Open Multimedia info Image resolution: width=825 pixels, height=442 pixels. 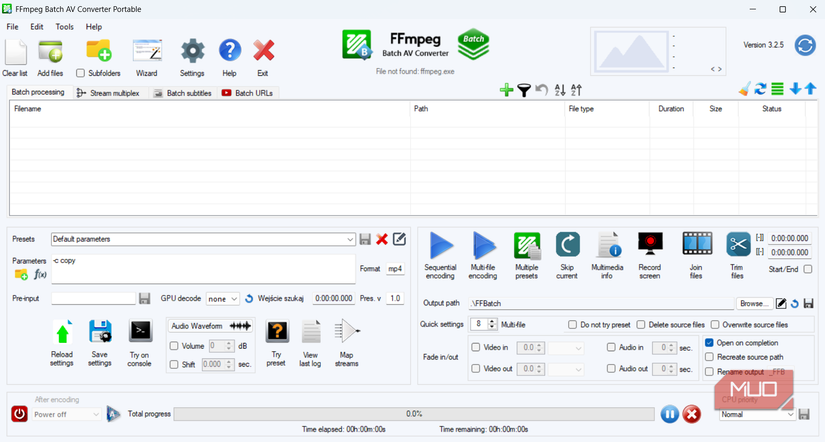point(608,245)
